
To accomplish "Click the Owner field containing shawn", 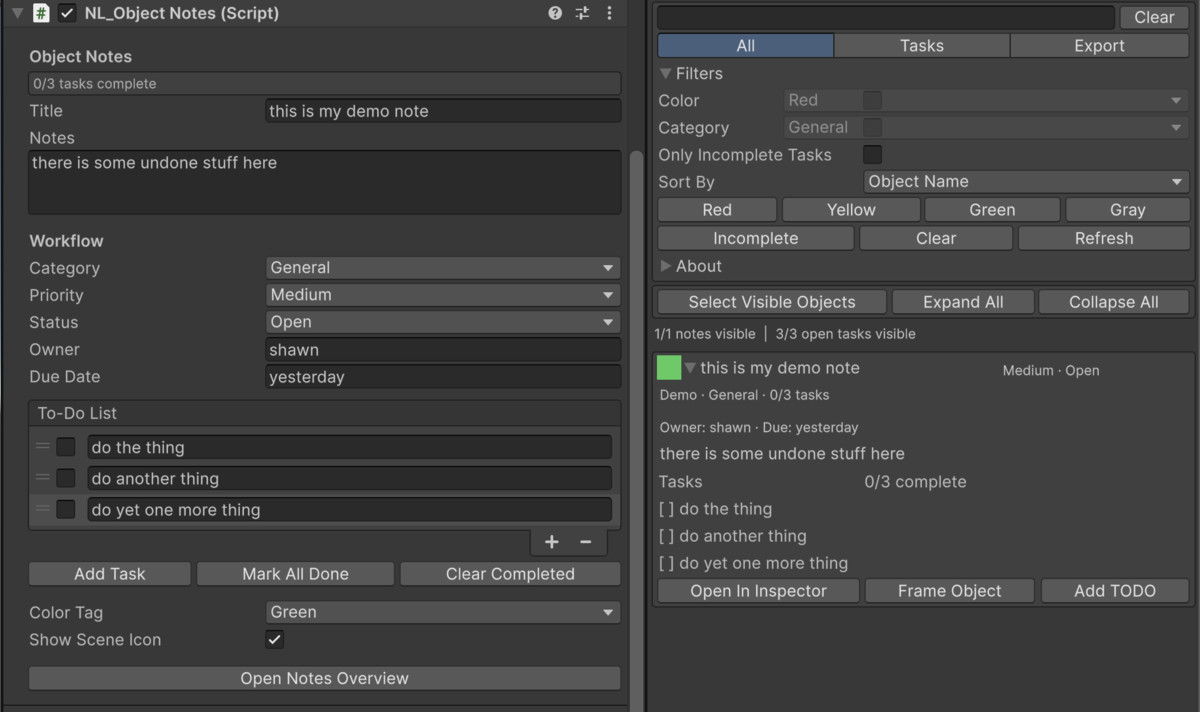I will coord(443,350).
